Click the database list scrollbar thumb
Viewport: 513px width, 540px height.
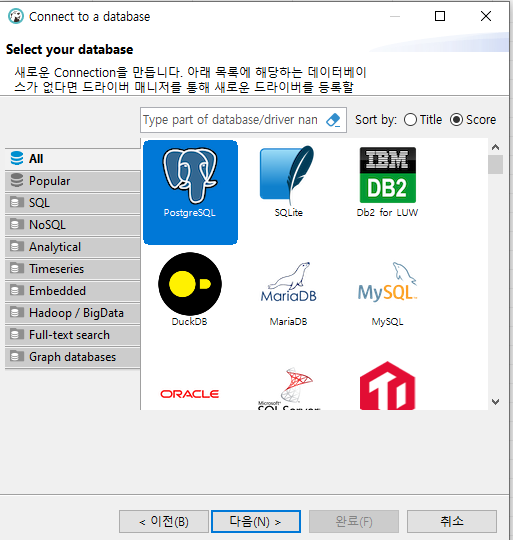pyautogui.click(x=495, y=165)
